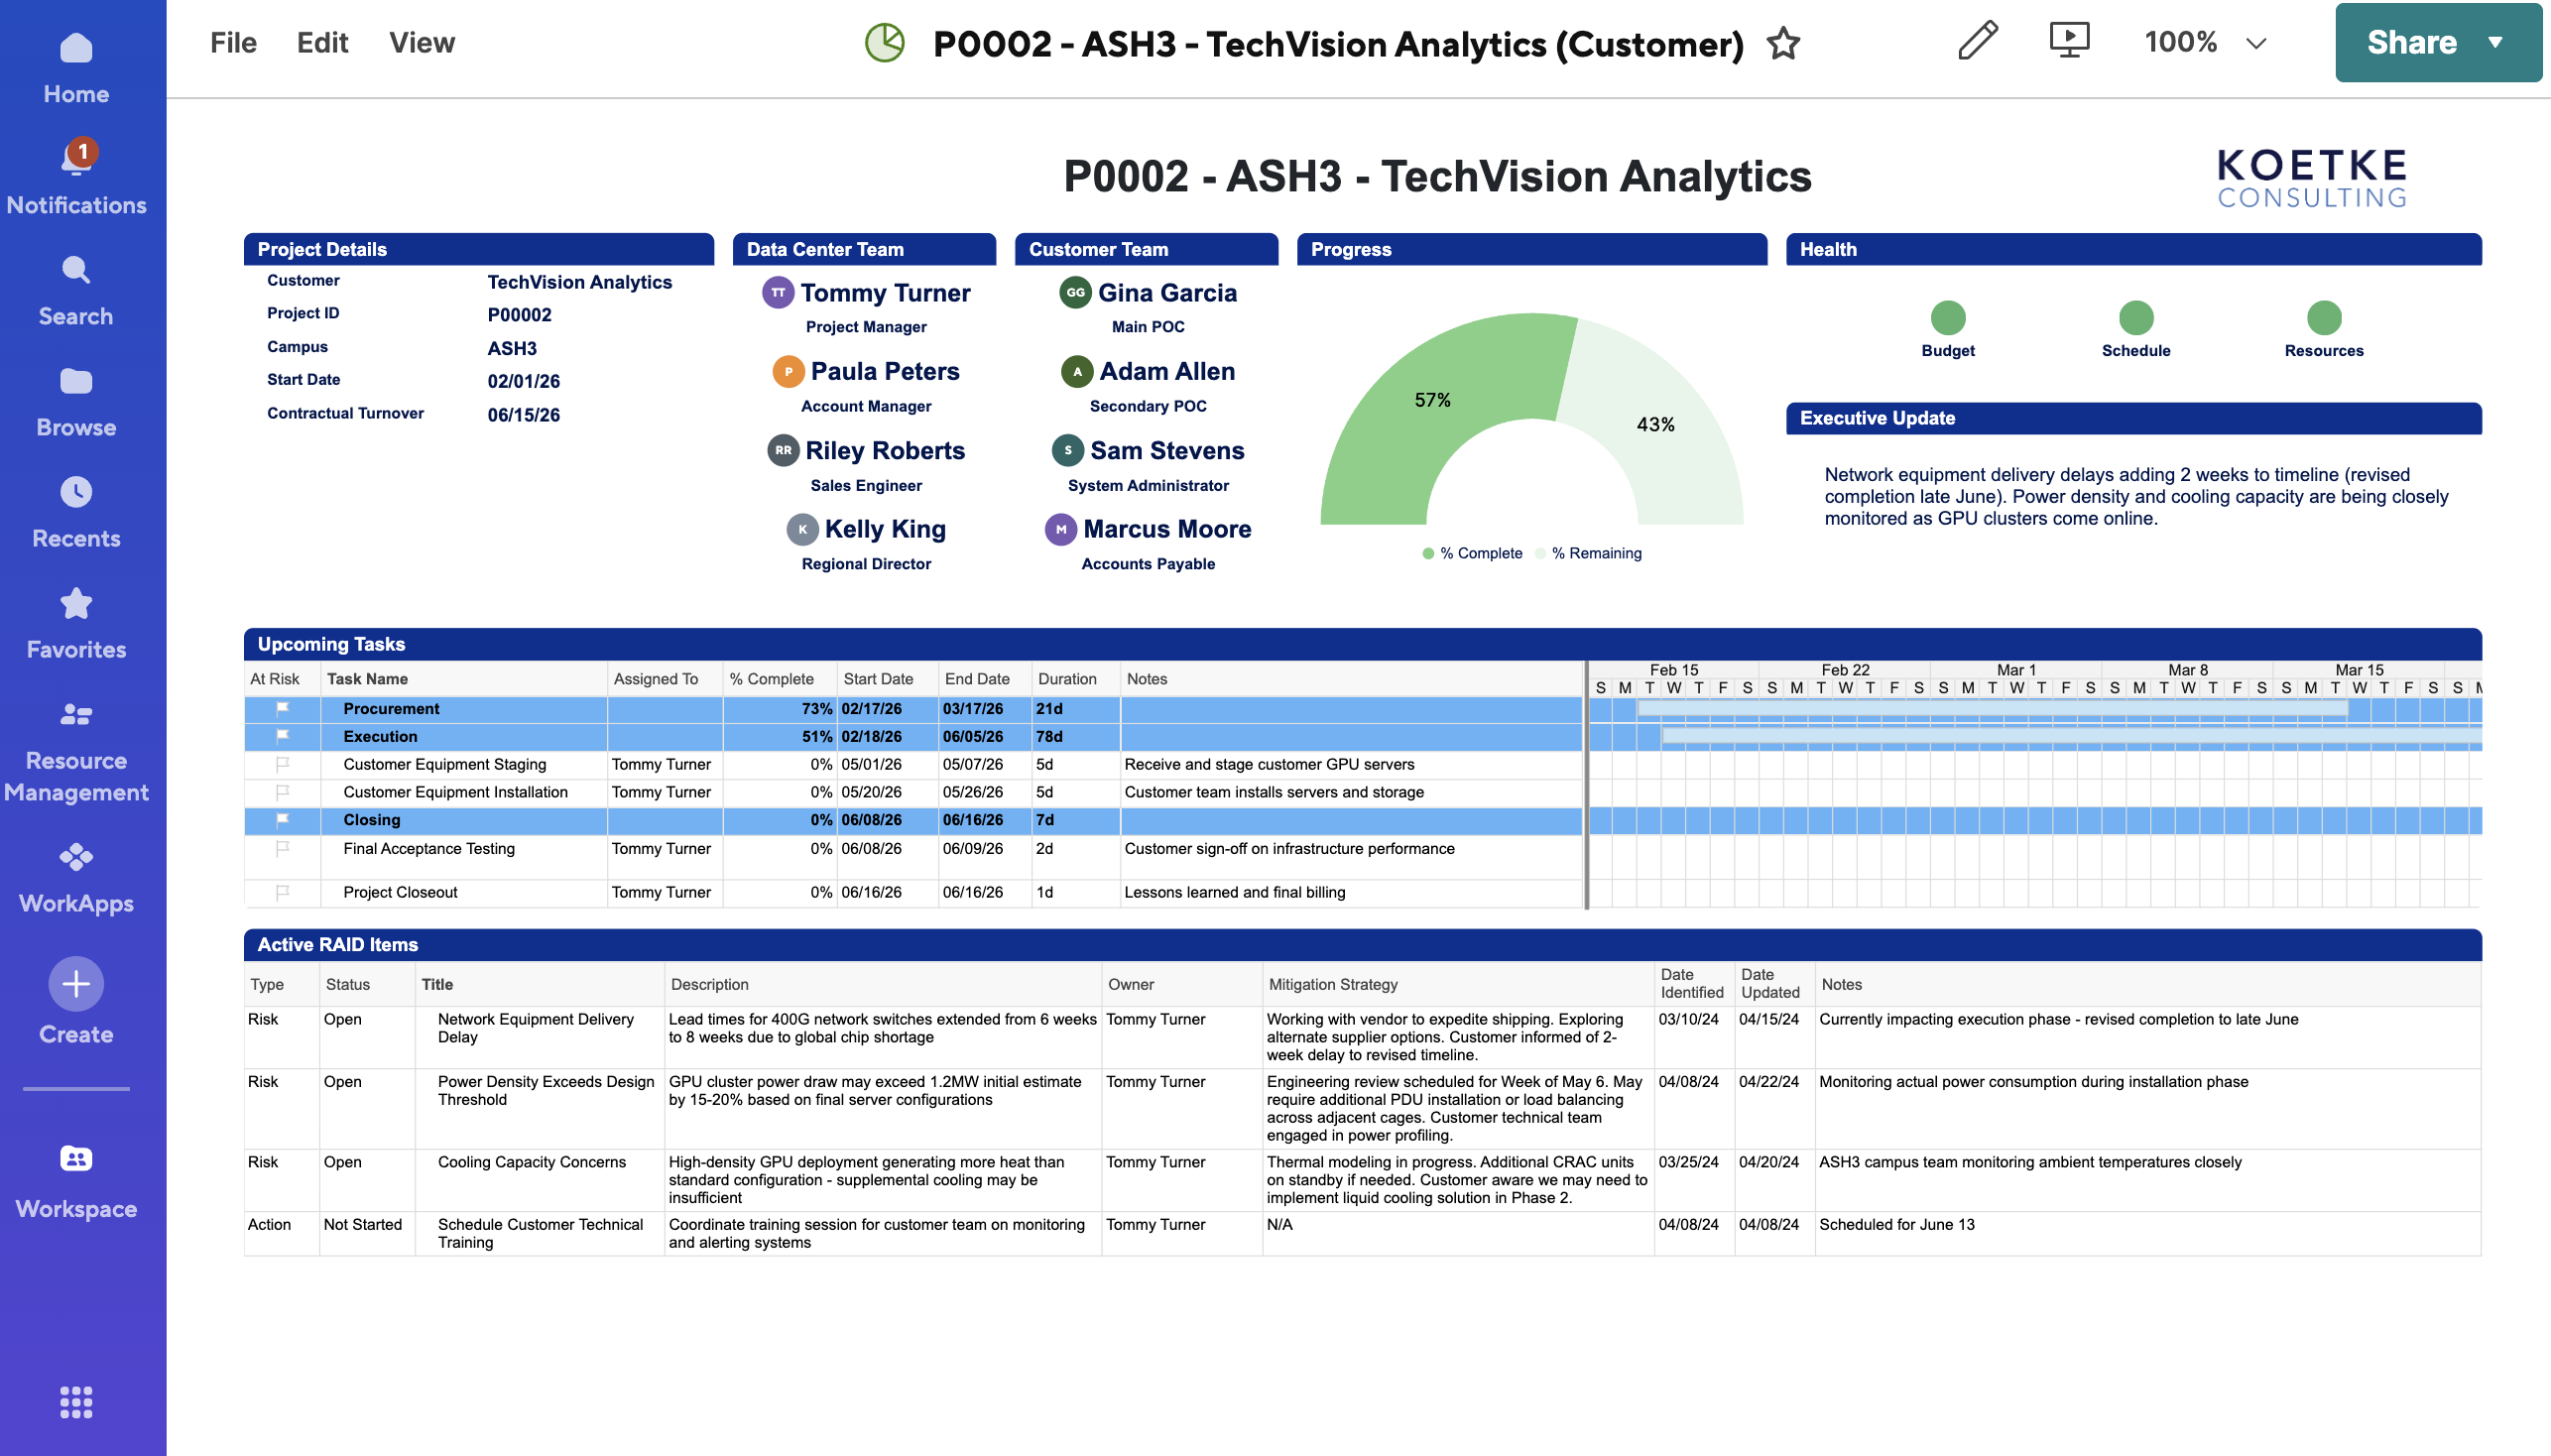Viewport: 2551px width, 1456px height.
Task: Open the File menu
Action: point(233,42)
